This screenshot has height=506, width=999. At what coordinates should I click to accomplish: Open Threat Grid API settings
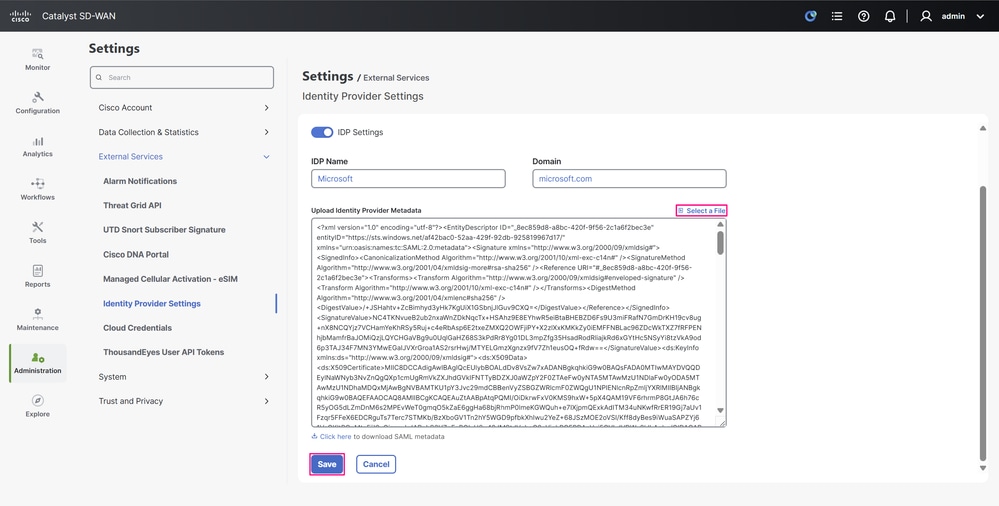[x=133, y=205]
